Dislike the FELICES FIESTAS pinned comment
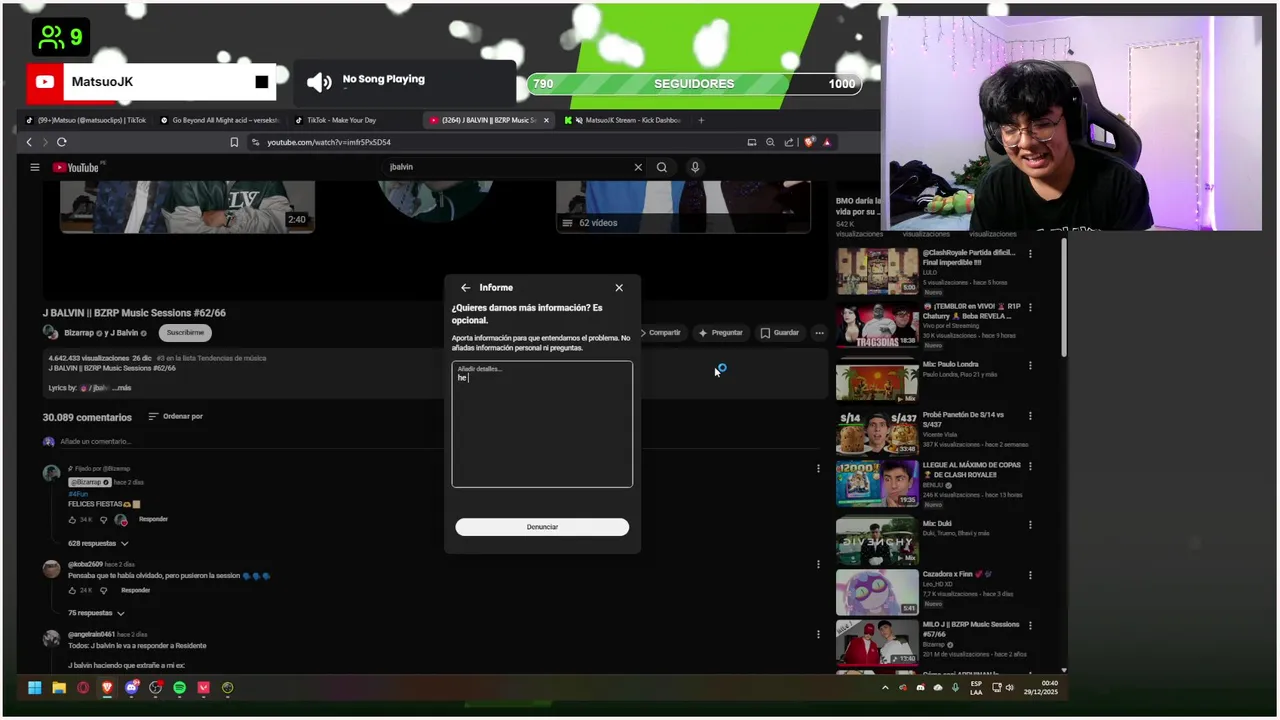Image resolution: width=1280 pixels, height=720 pixels. [103, 520]
